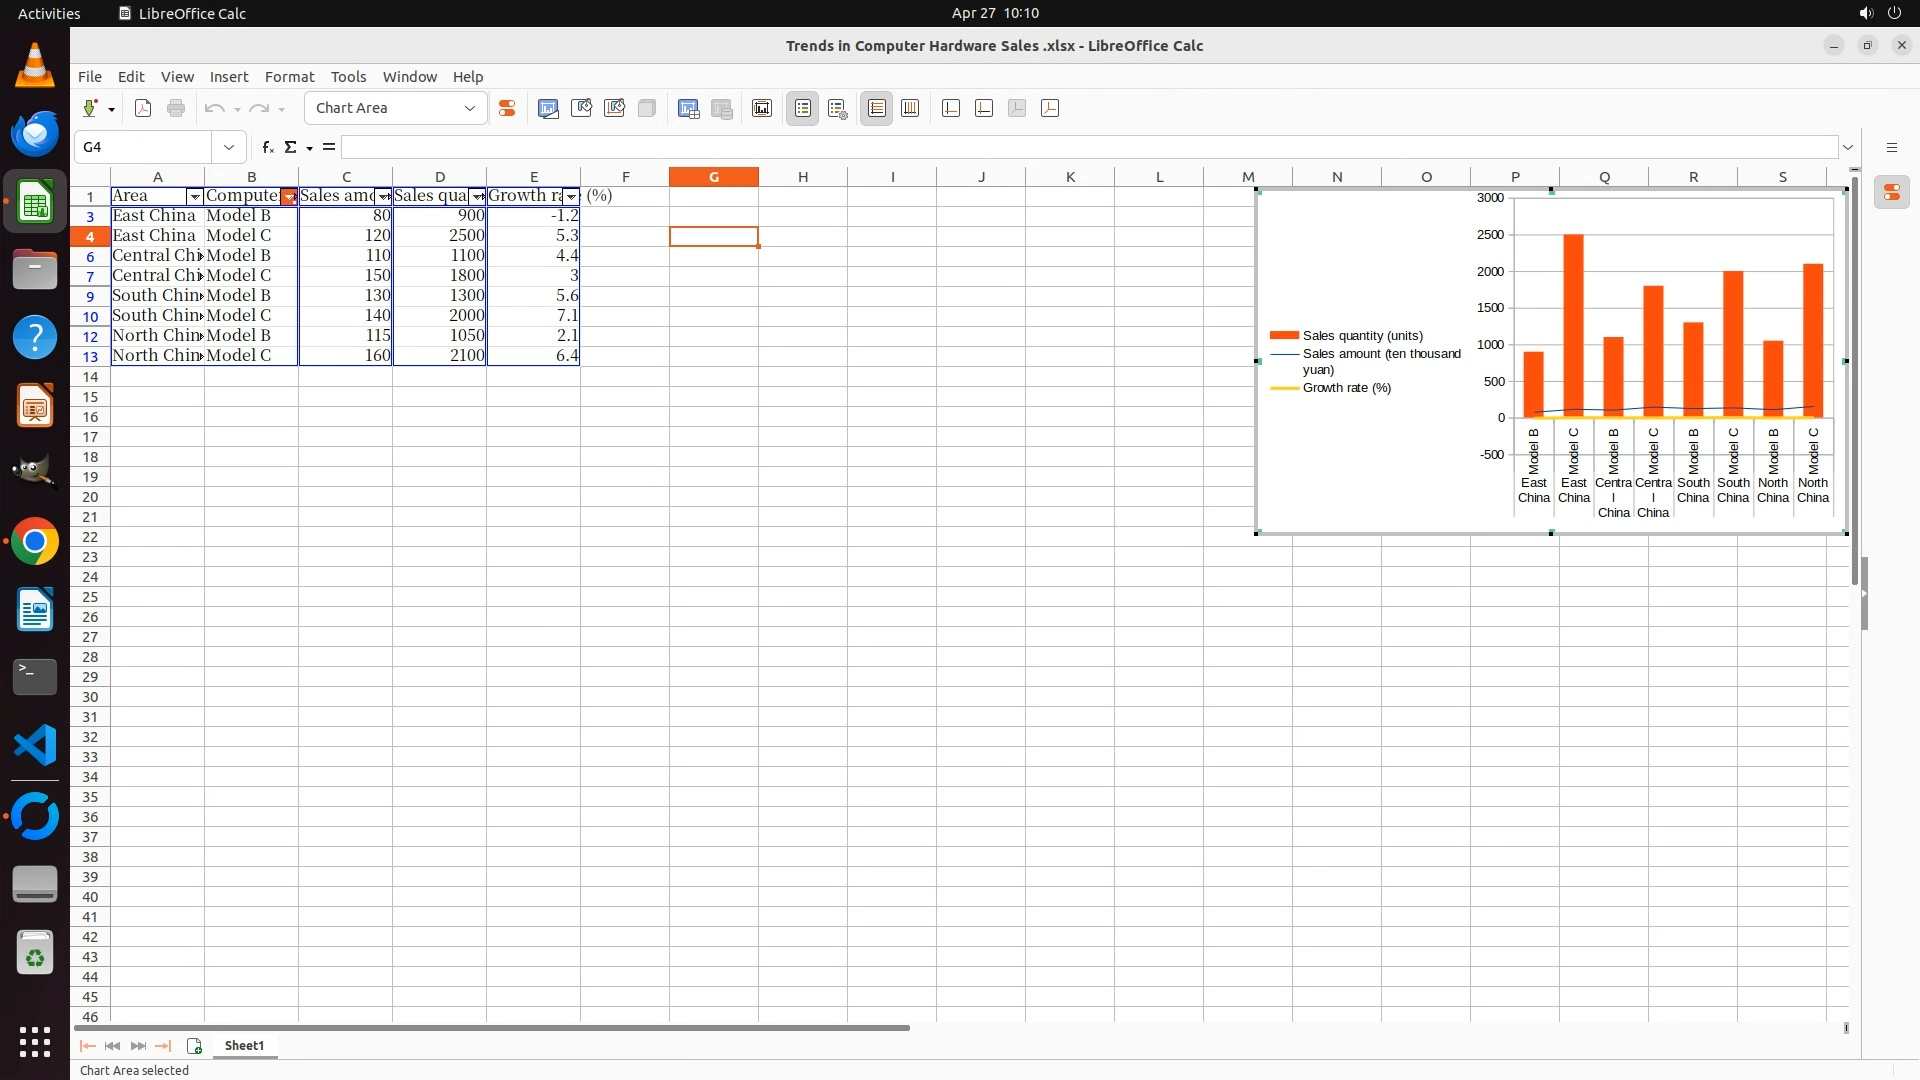Viewport: 1920px width, 1080px height.
Task: Click the All Axes icon
Action: (1050, 109)
